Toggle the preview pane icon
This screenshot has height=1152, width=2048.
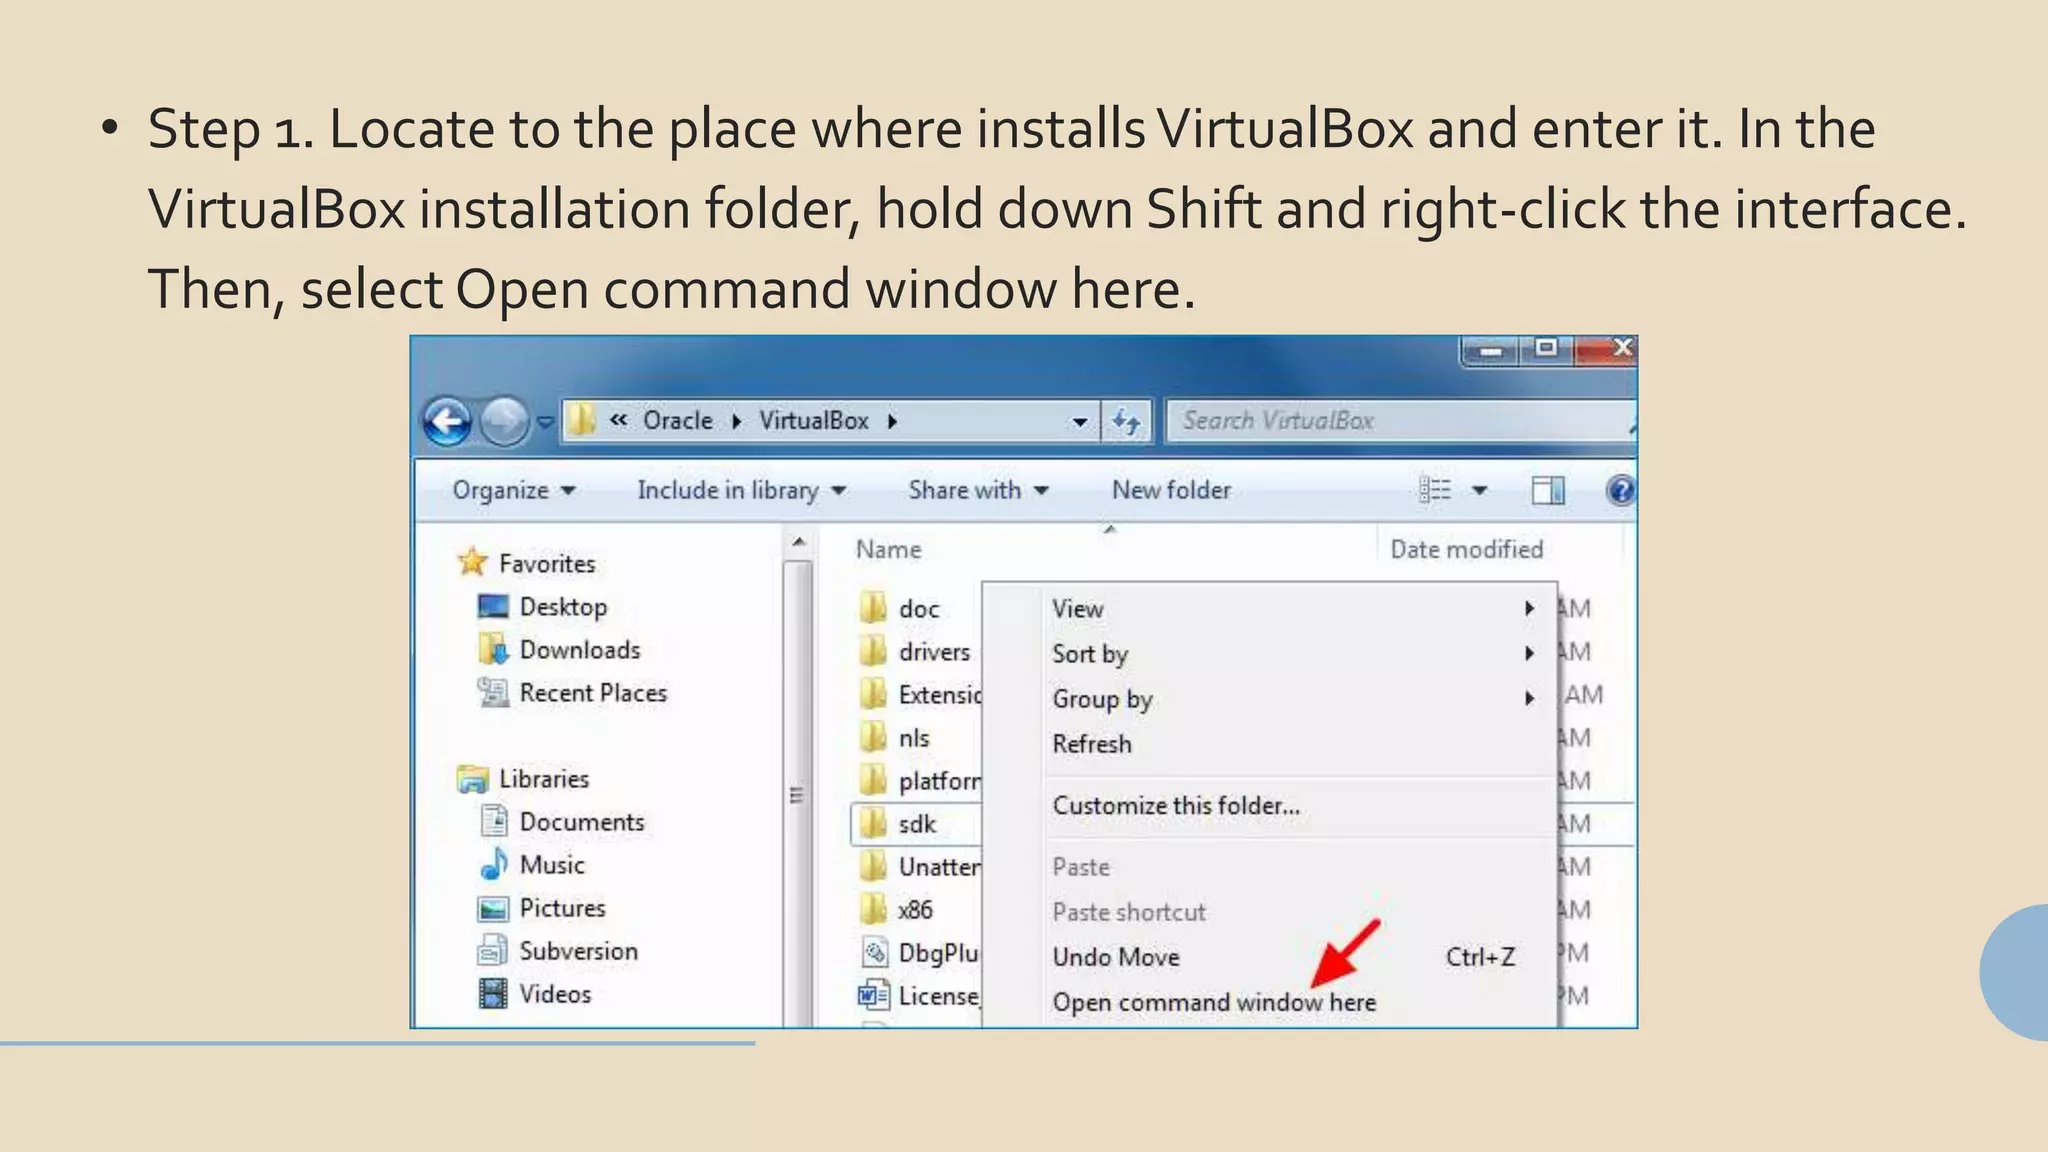coord(1548,490)
